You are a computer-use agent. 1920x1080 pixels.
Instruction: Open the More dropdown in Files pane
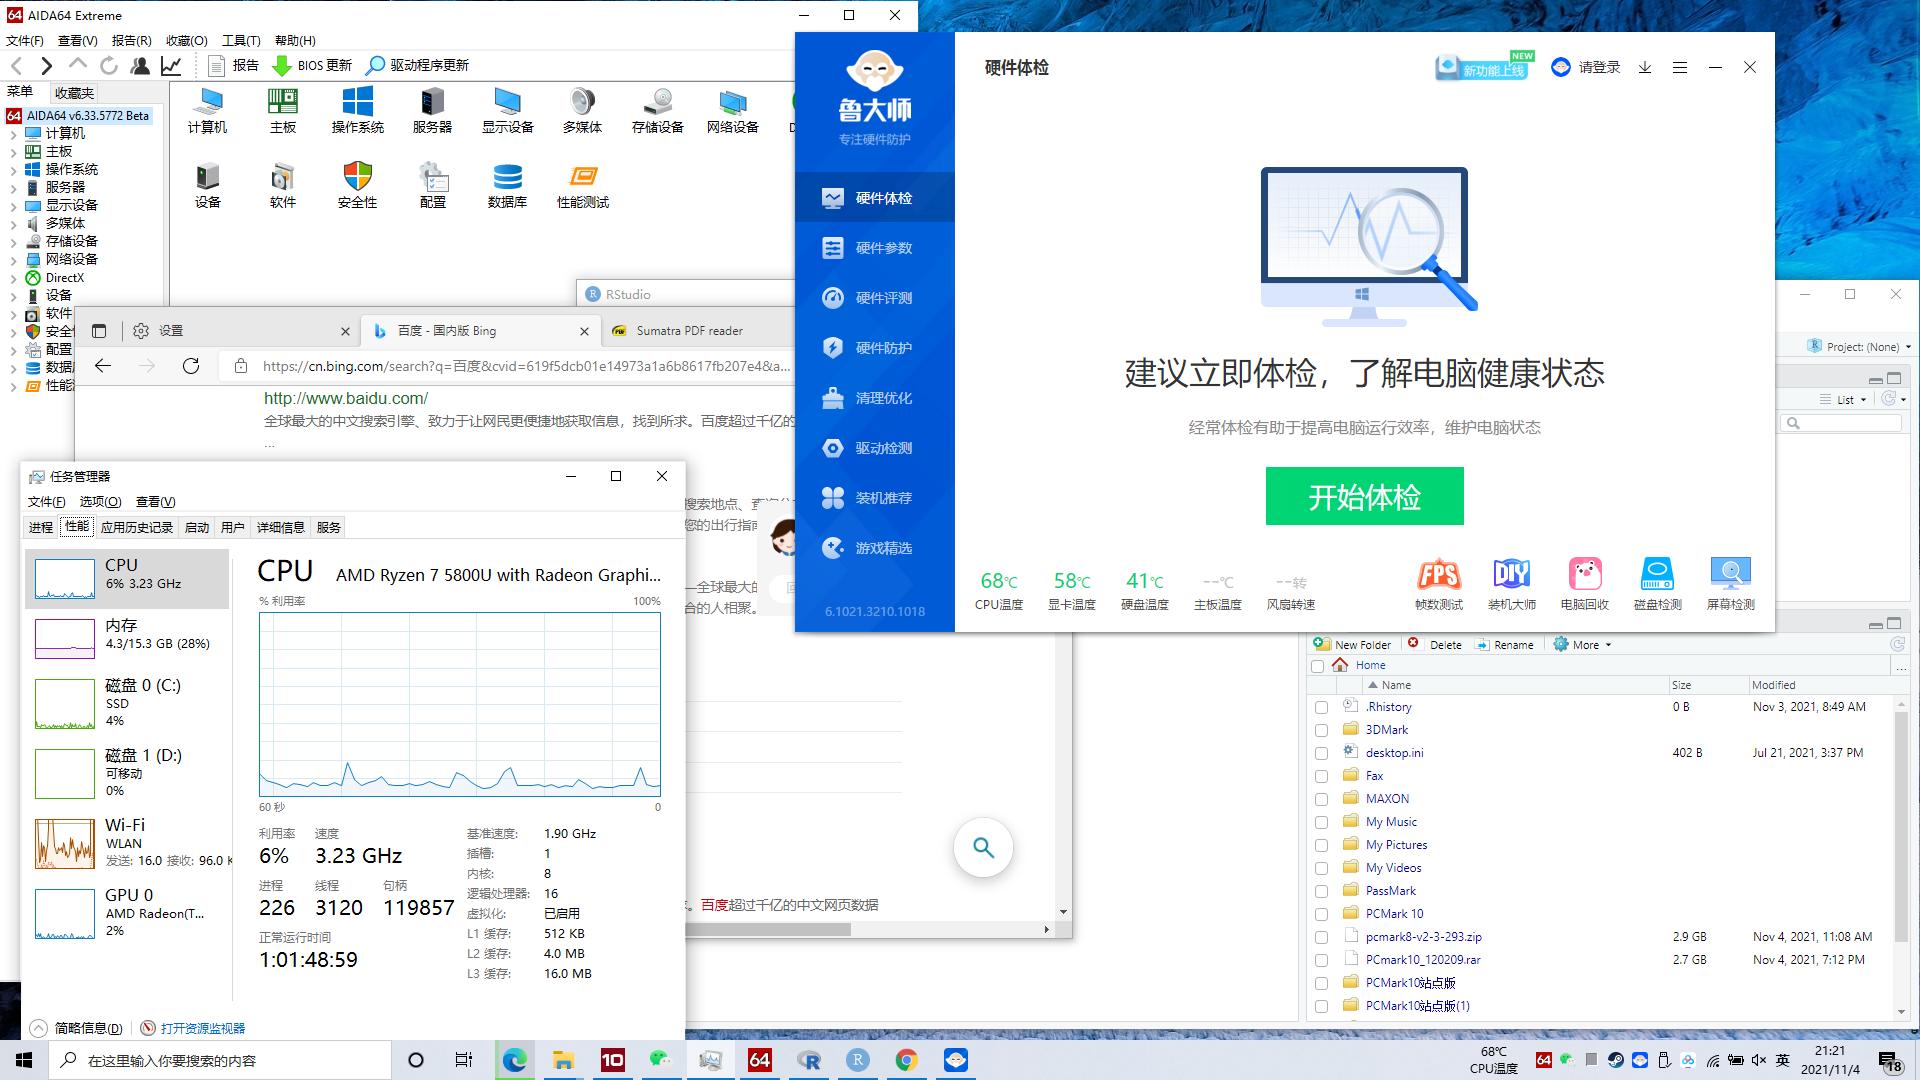click(1584, 645)
